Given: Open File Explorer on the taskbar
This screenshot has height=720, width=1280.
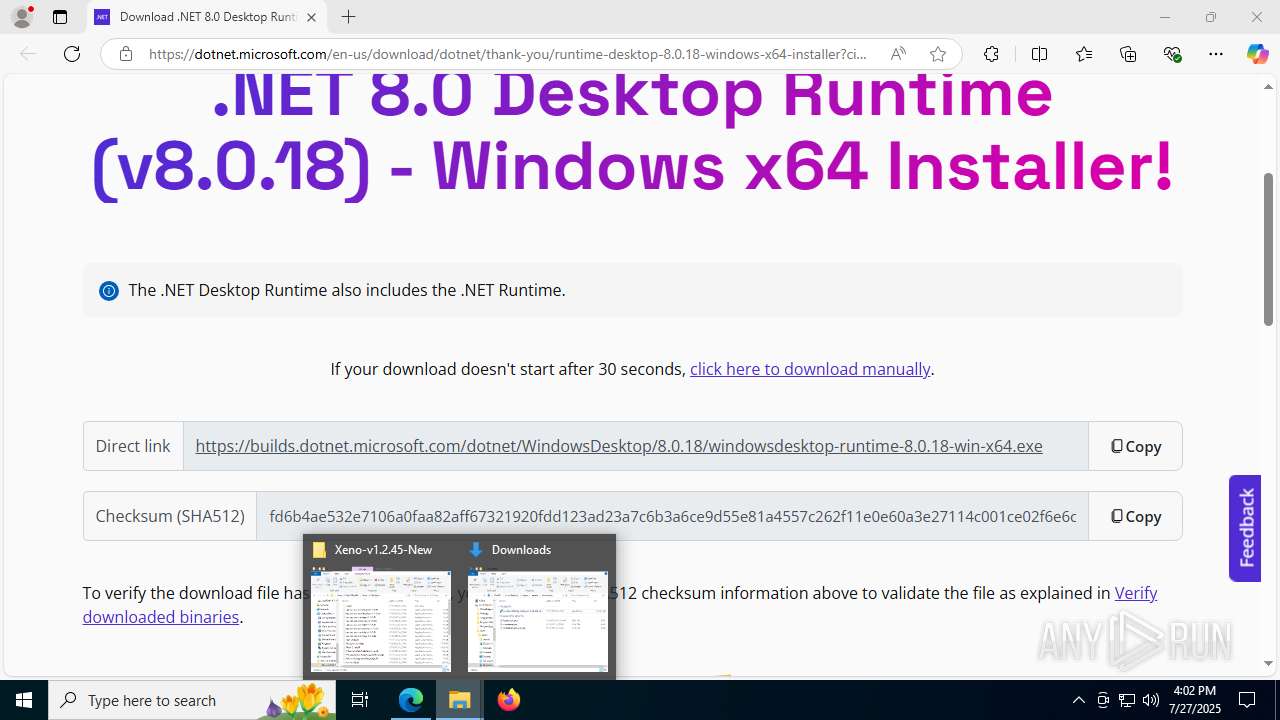Looking at the screenshot, I should pyautogui.click(x=459, y=700).
